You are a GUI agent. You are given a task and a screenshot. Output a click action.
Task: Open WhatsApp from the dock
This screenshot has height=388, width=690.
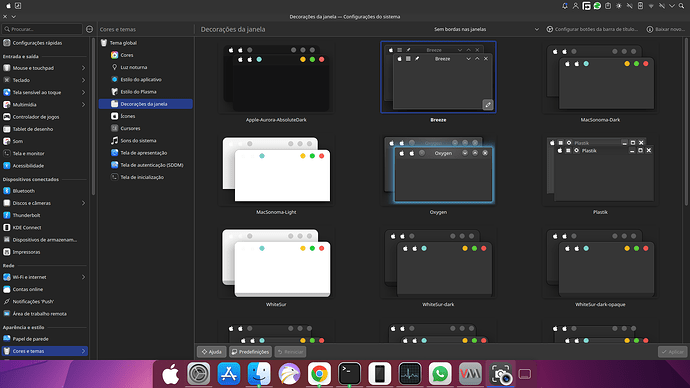coord(440,374)
